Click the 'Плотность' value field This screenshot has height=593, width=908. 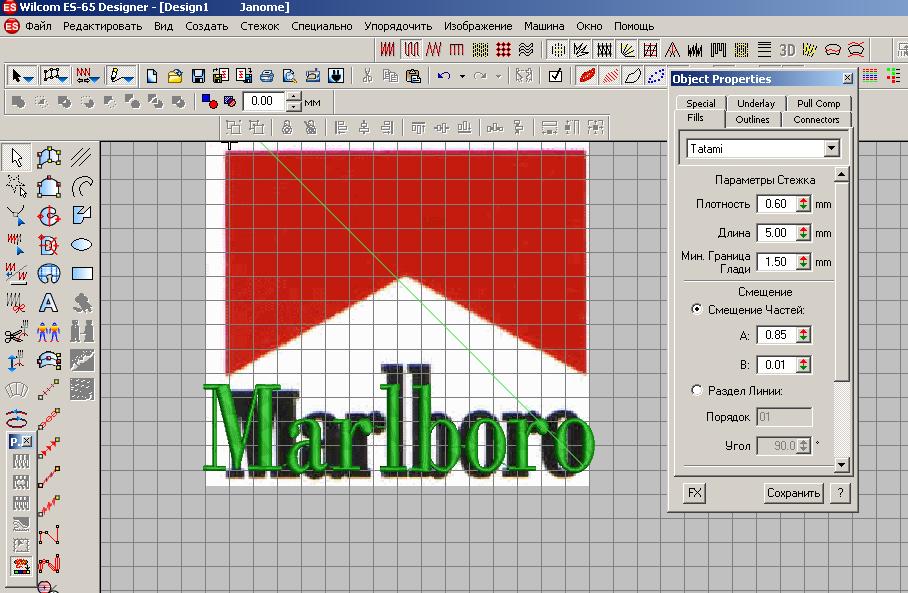[775, 204]
